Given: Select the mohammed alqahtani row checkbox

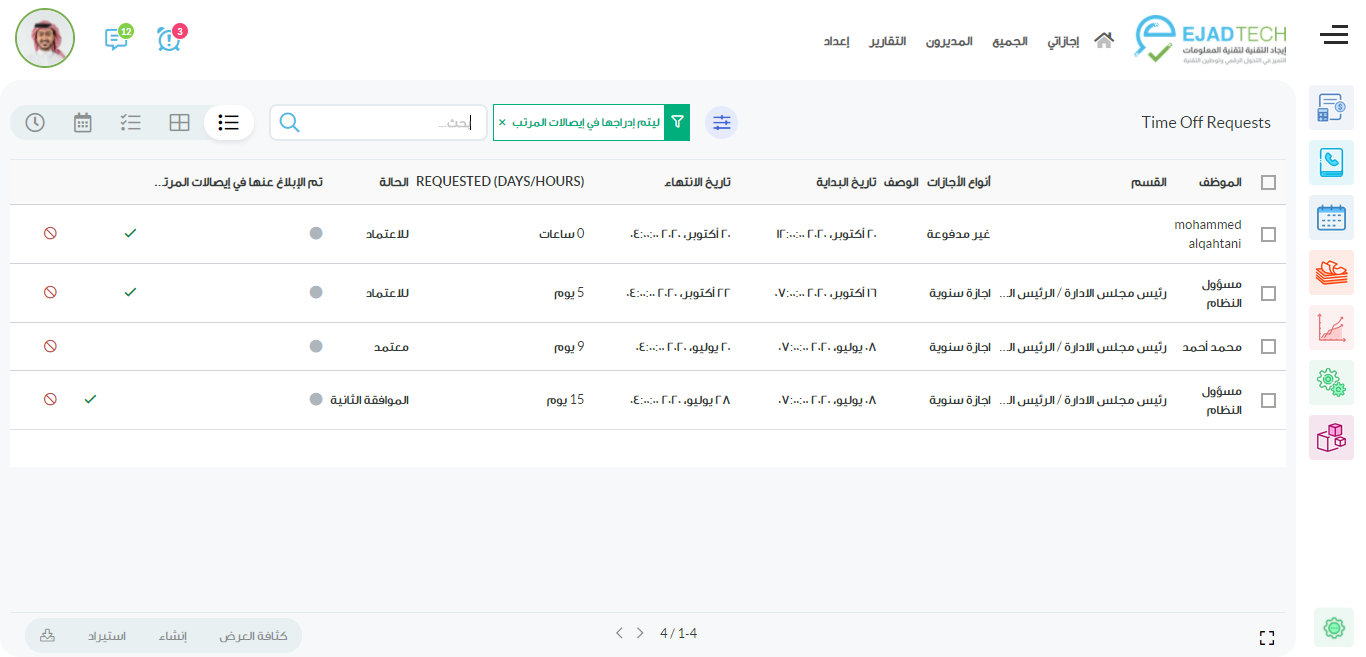Looking at the screenshot, I should tap(1268, 234).
